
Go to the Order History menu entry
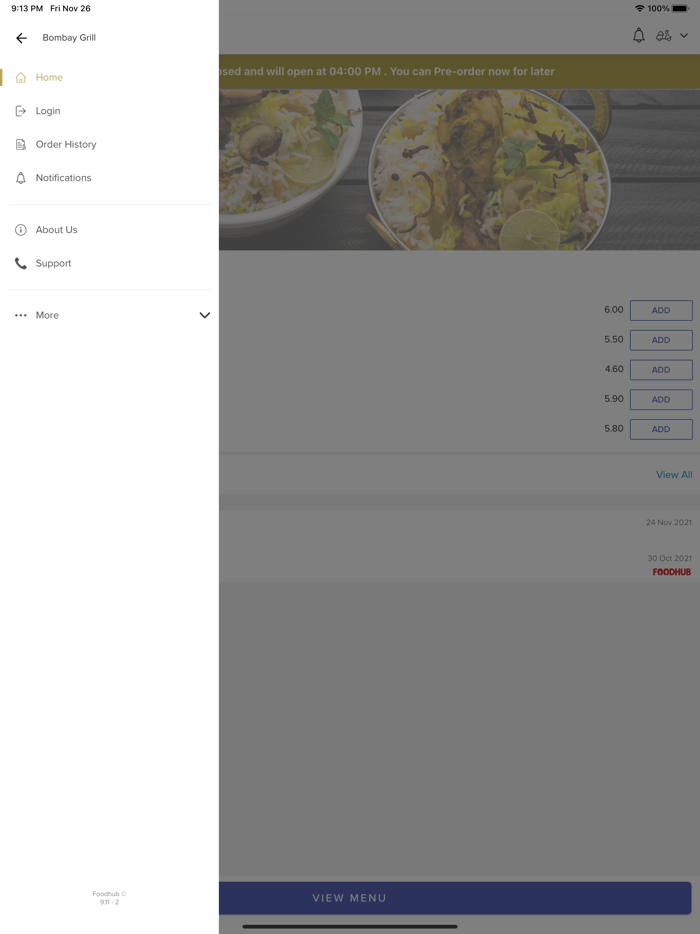click(66, 144)
